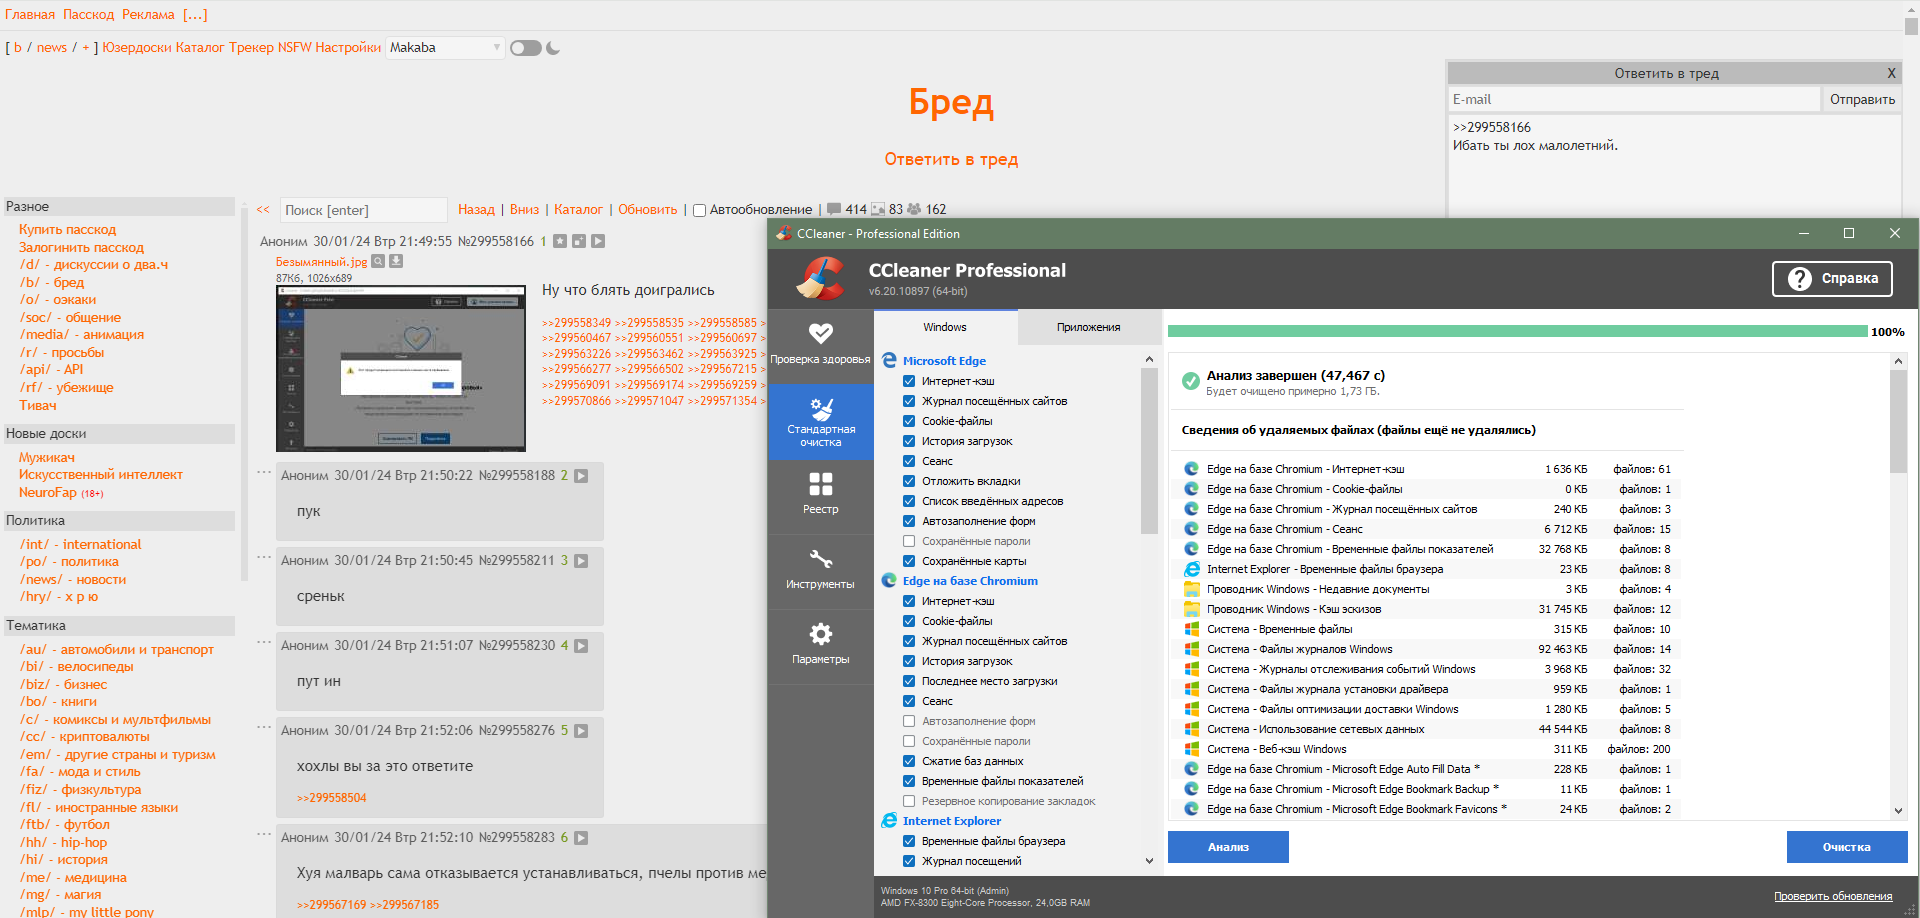
Task: Open the Health Check (Проверка здоровья) section in CCleaner
Action: (820, 344)
